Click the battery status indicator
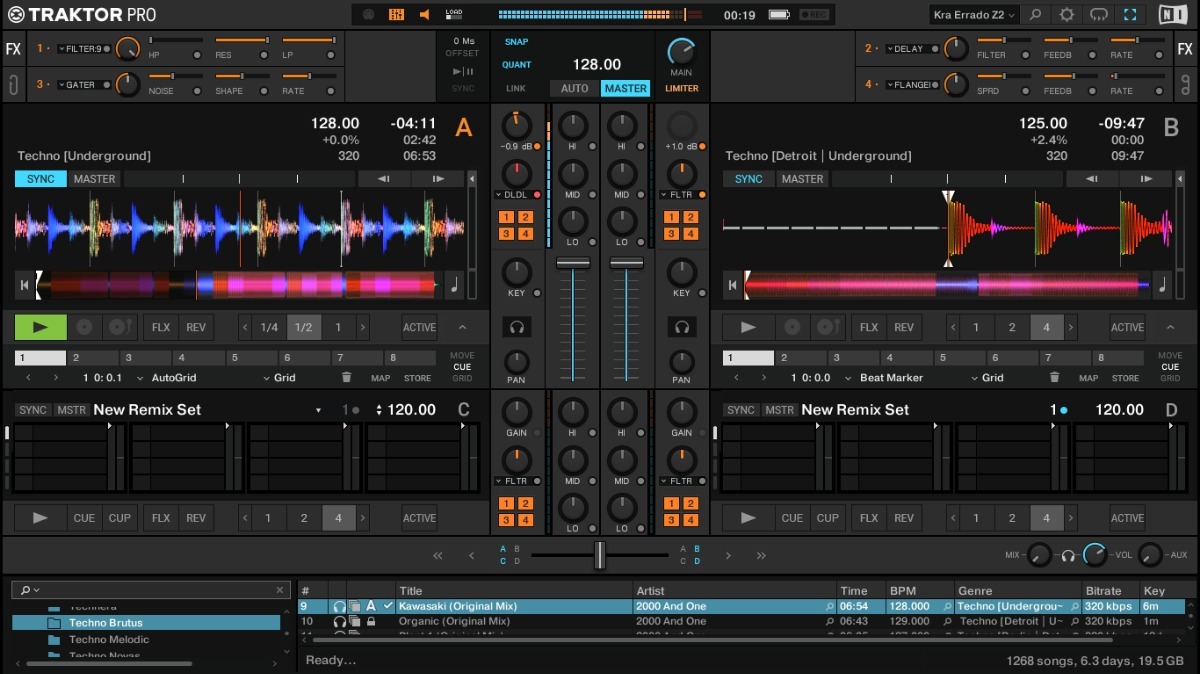 click(780, 15)
